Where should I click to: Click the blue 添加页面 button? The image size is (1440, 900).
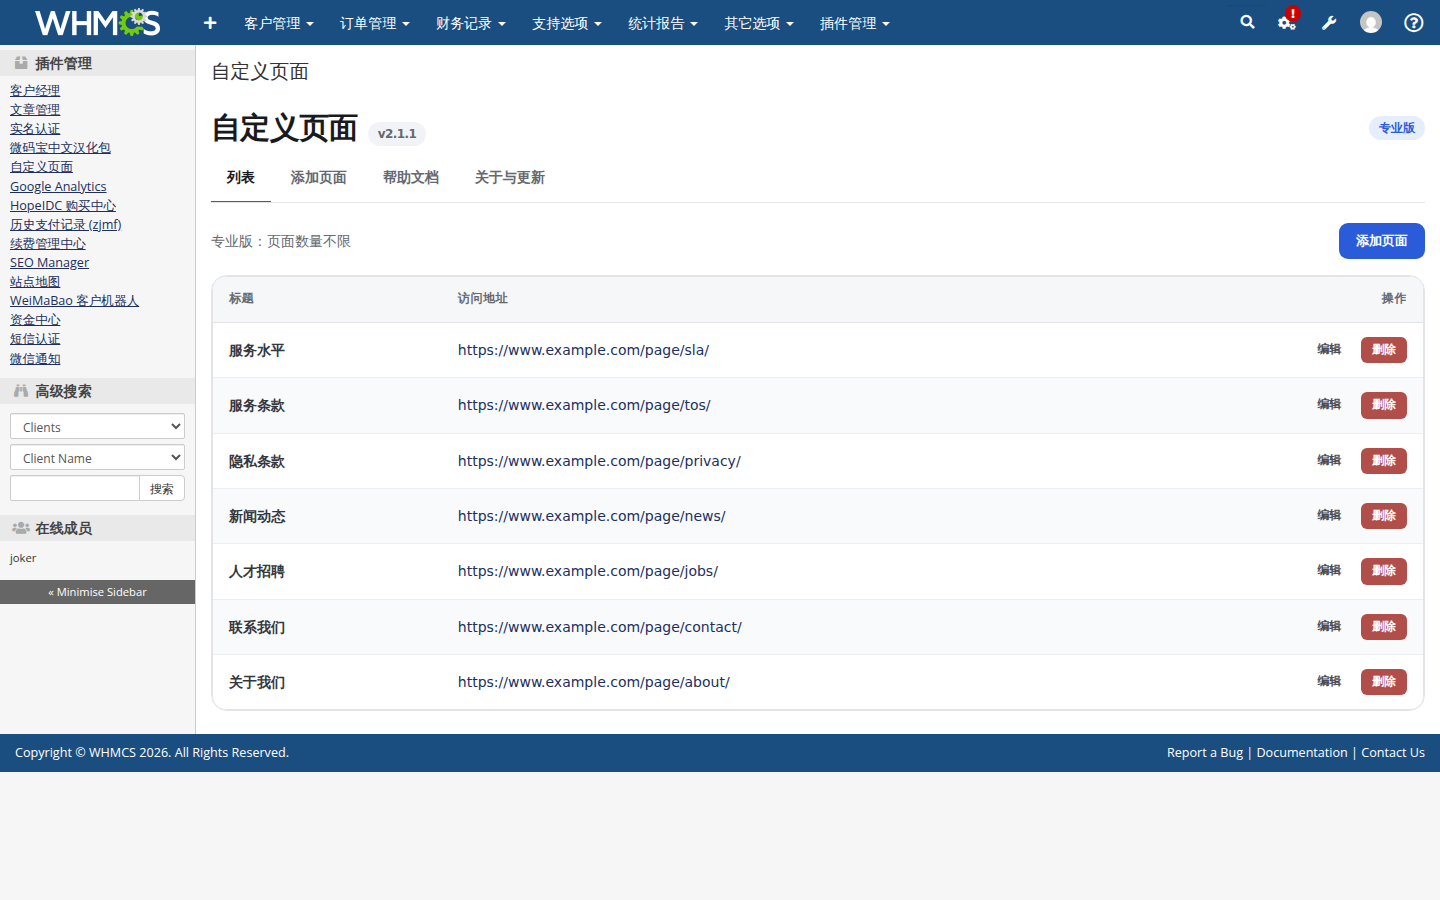coord(1382,241)
